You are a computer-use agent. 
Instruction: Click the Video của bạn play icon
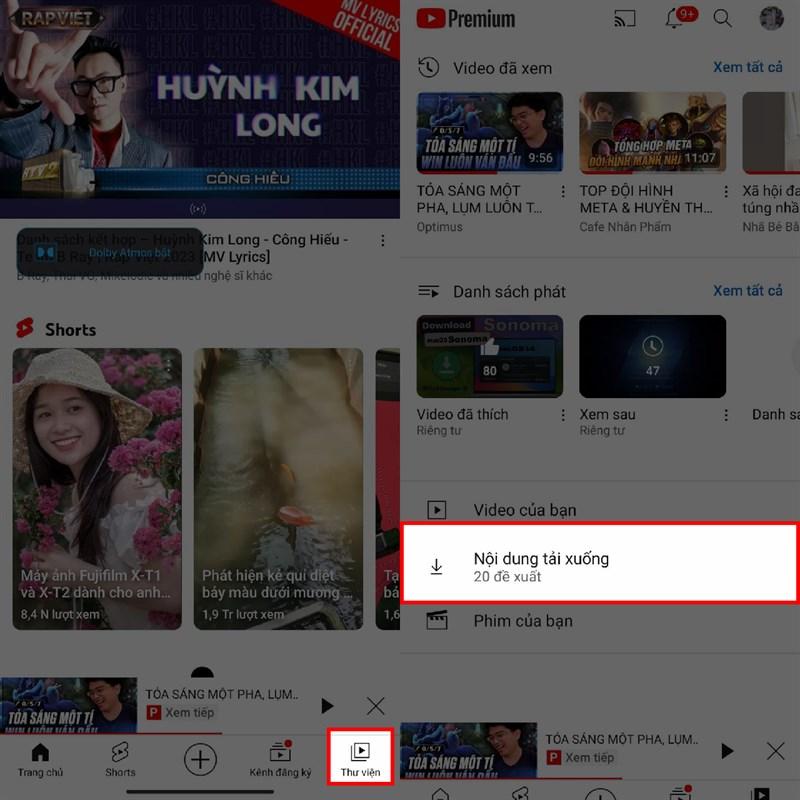coord(437,510)
